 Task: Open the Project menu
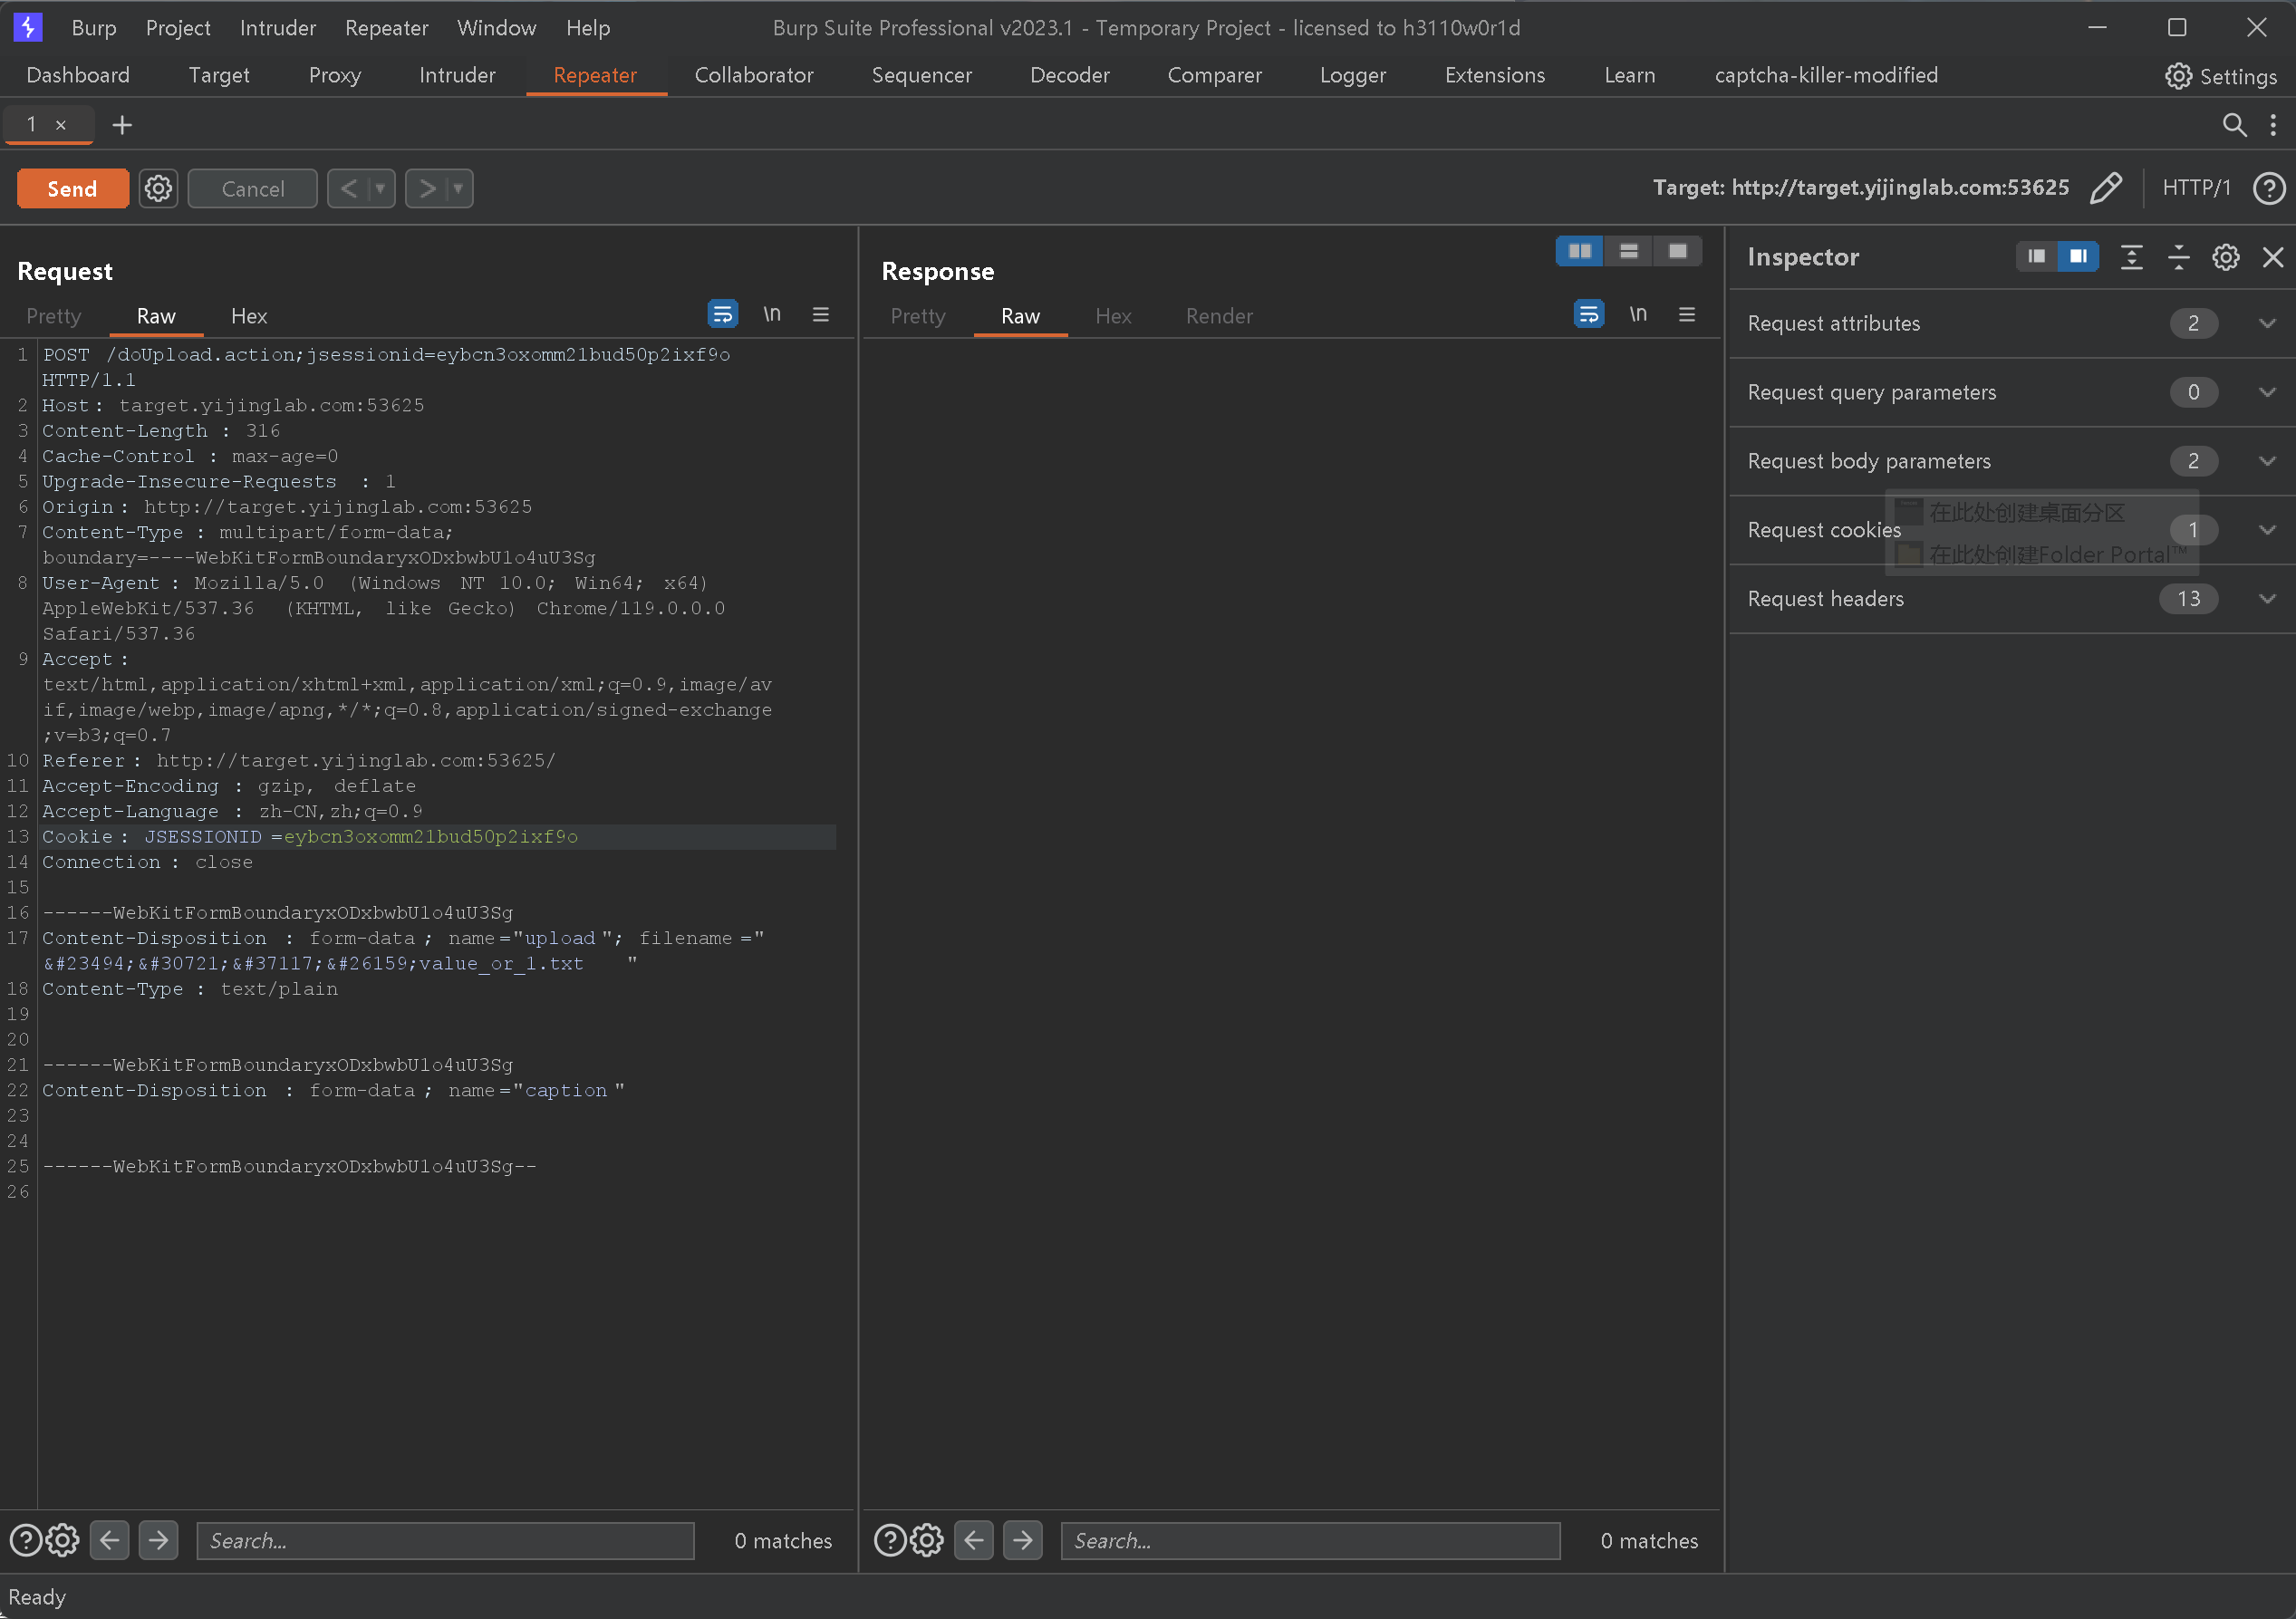[x=178, y=28]
